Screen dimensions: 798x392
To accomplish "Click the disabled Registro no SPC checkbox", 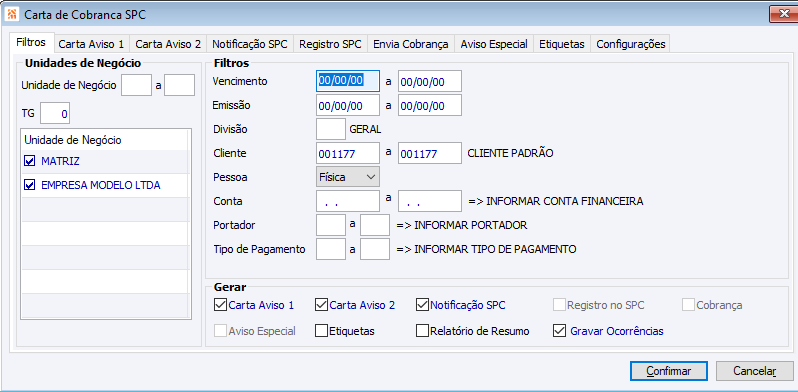I will [x=559, y=305].
